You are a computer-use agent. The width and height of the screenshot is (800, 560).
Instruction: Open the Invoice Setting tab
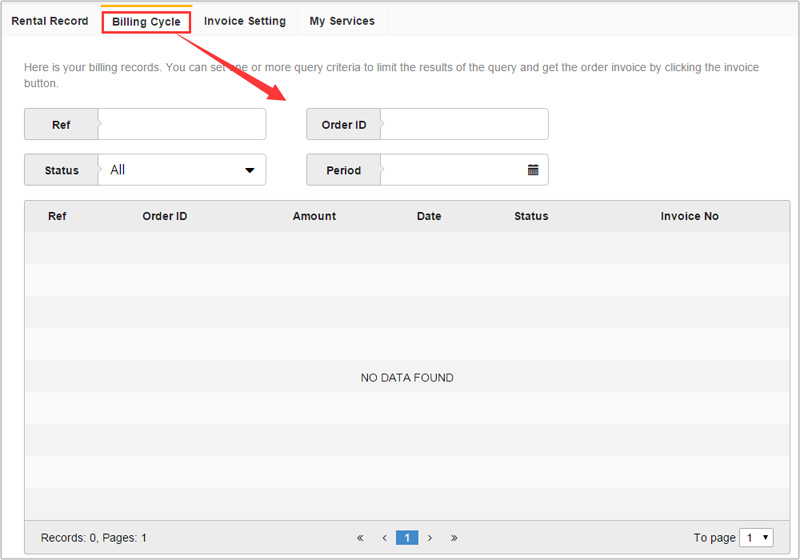(x=245, y=21)
